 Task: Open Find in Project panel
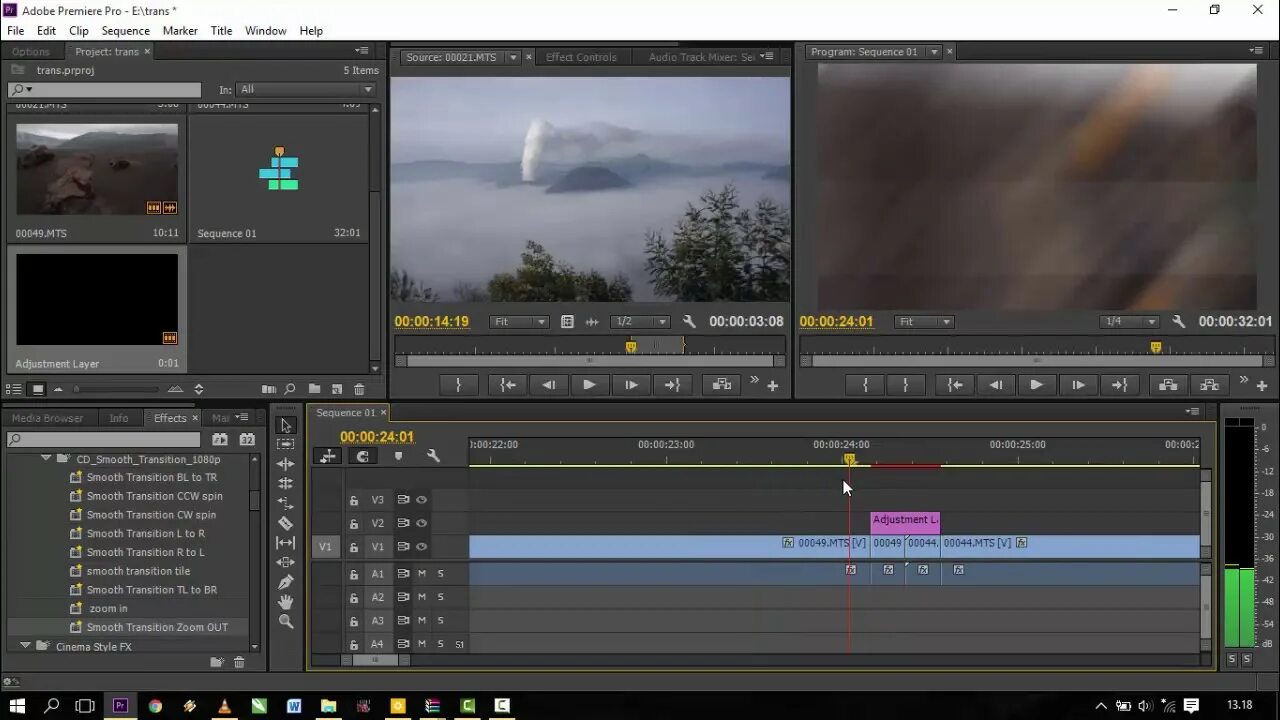tap(290, 389)
